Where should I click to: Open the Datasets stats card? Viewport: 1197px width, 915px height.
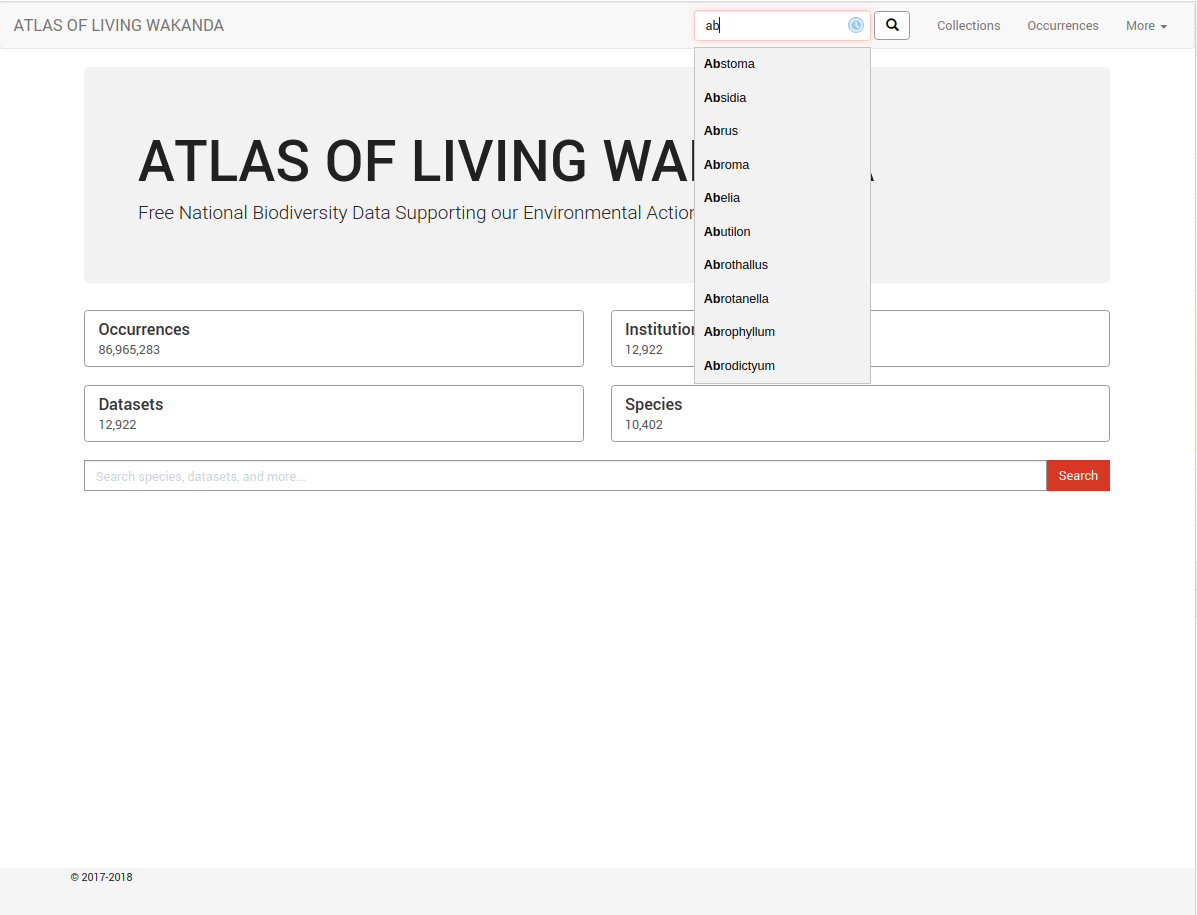(x=334, y=413)
